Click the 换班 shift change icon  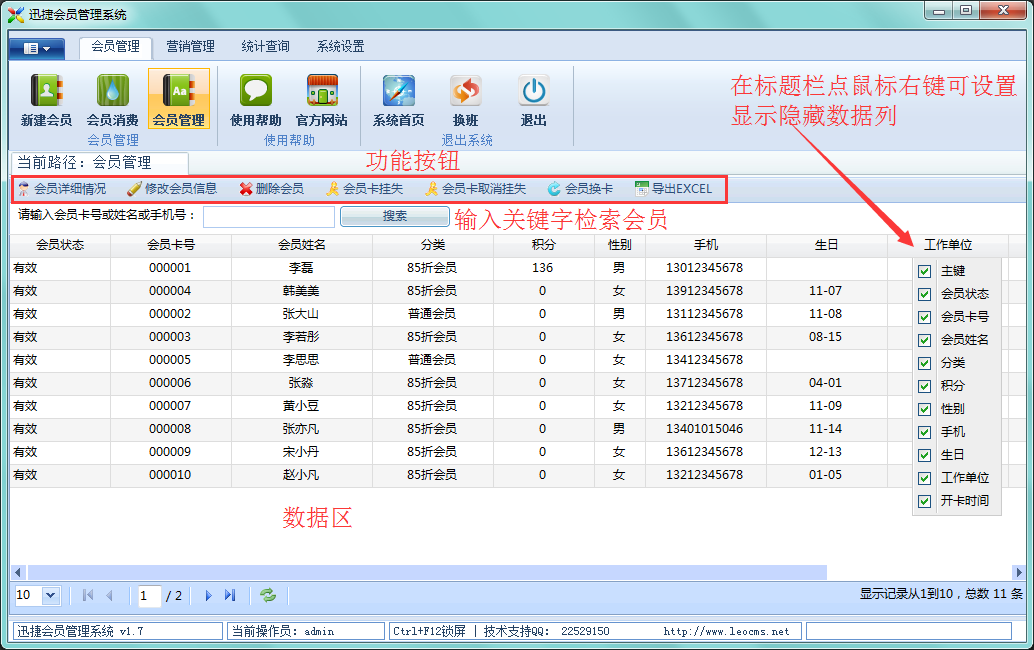[465, 91]
